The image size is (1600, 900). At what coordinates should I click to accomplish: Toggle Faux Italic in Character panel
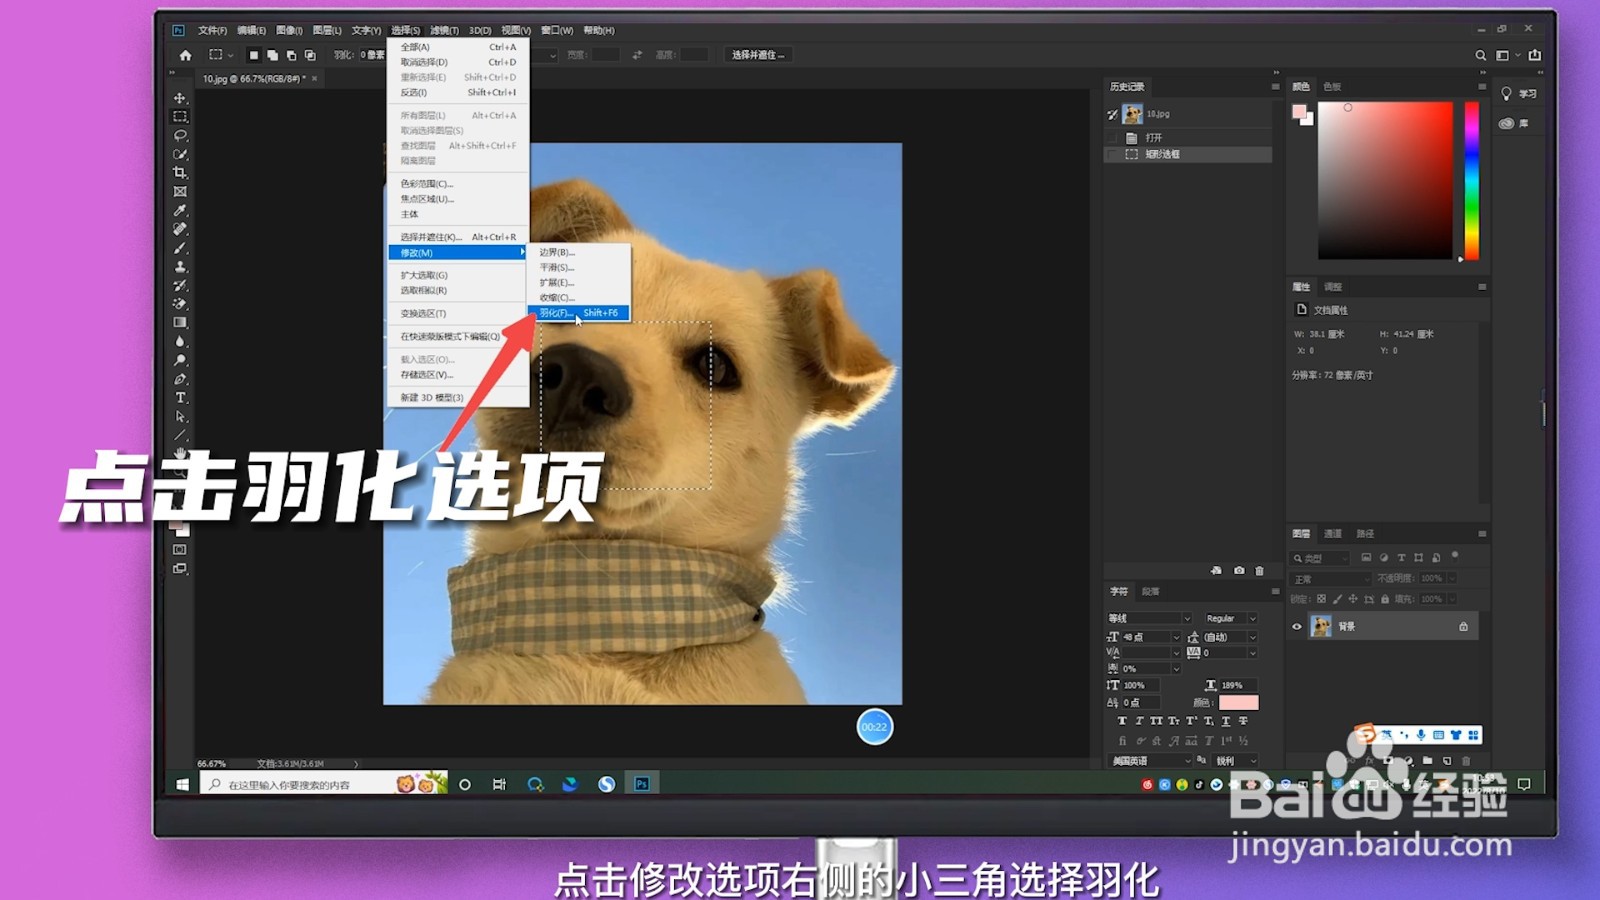(1139, 721)
